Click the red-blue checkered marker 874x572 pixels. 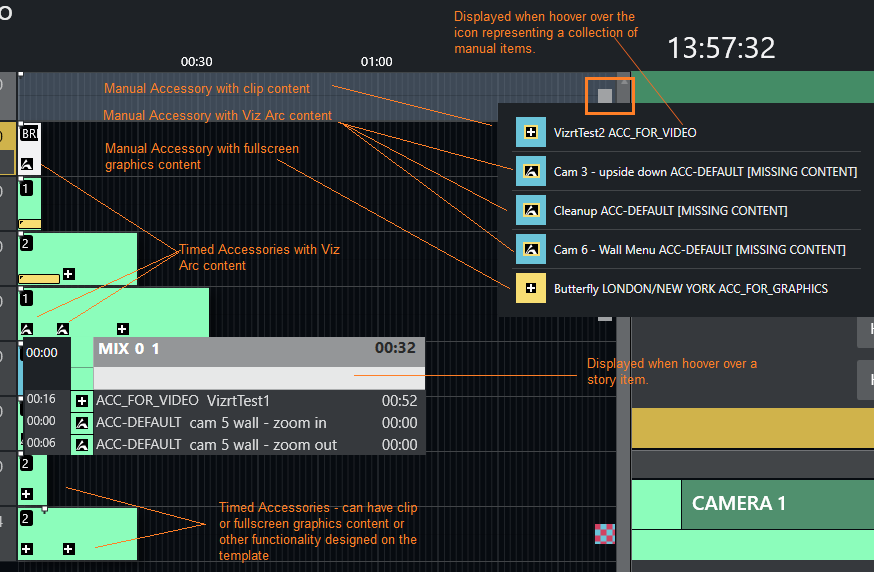(x=604, y=533)
